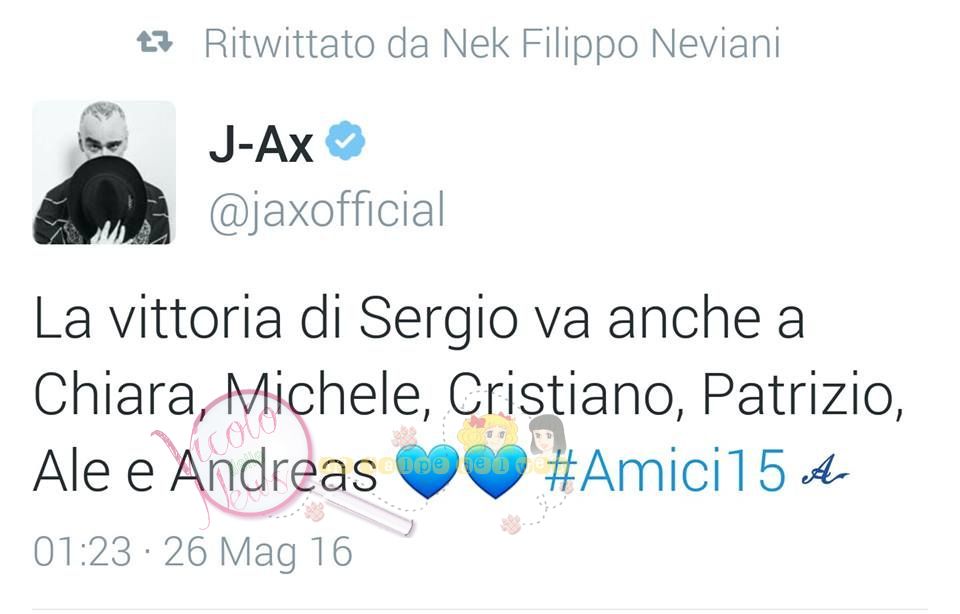Click the dark-haired cartoon girl sticker
This screenshot has width=960, height=614.
coord(546,433)
